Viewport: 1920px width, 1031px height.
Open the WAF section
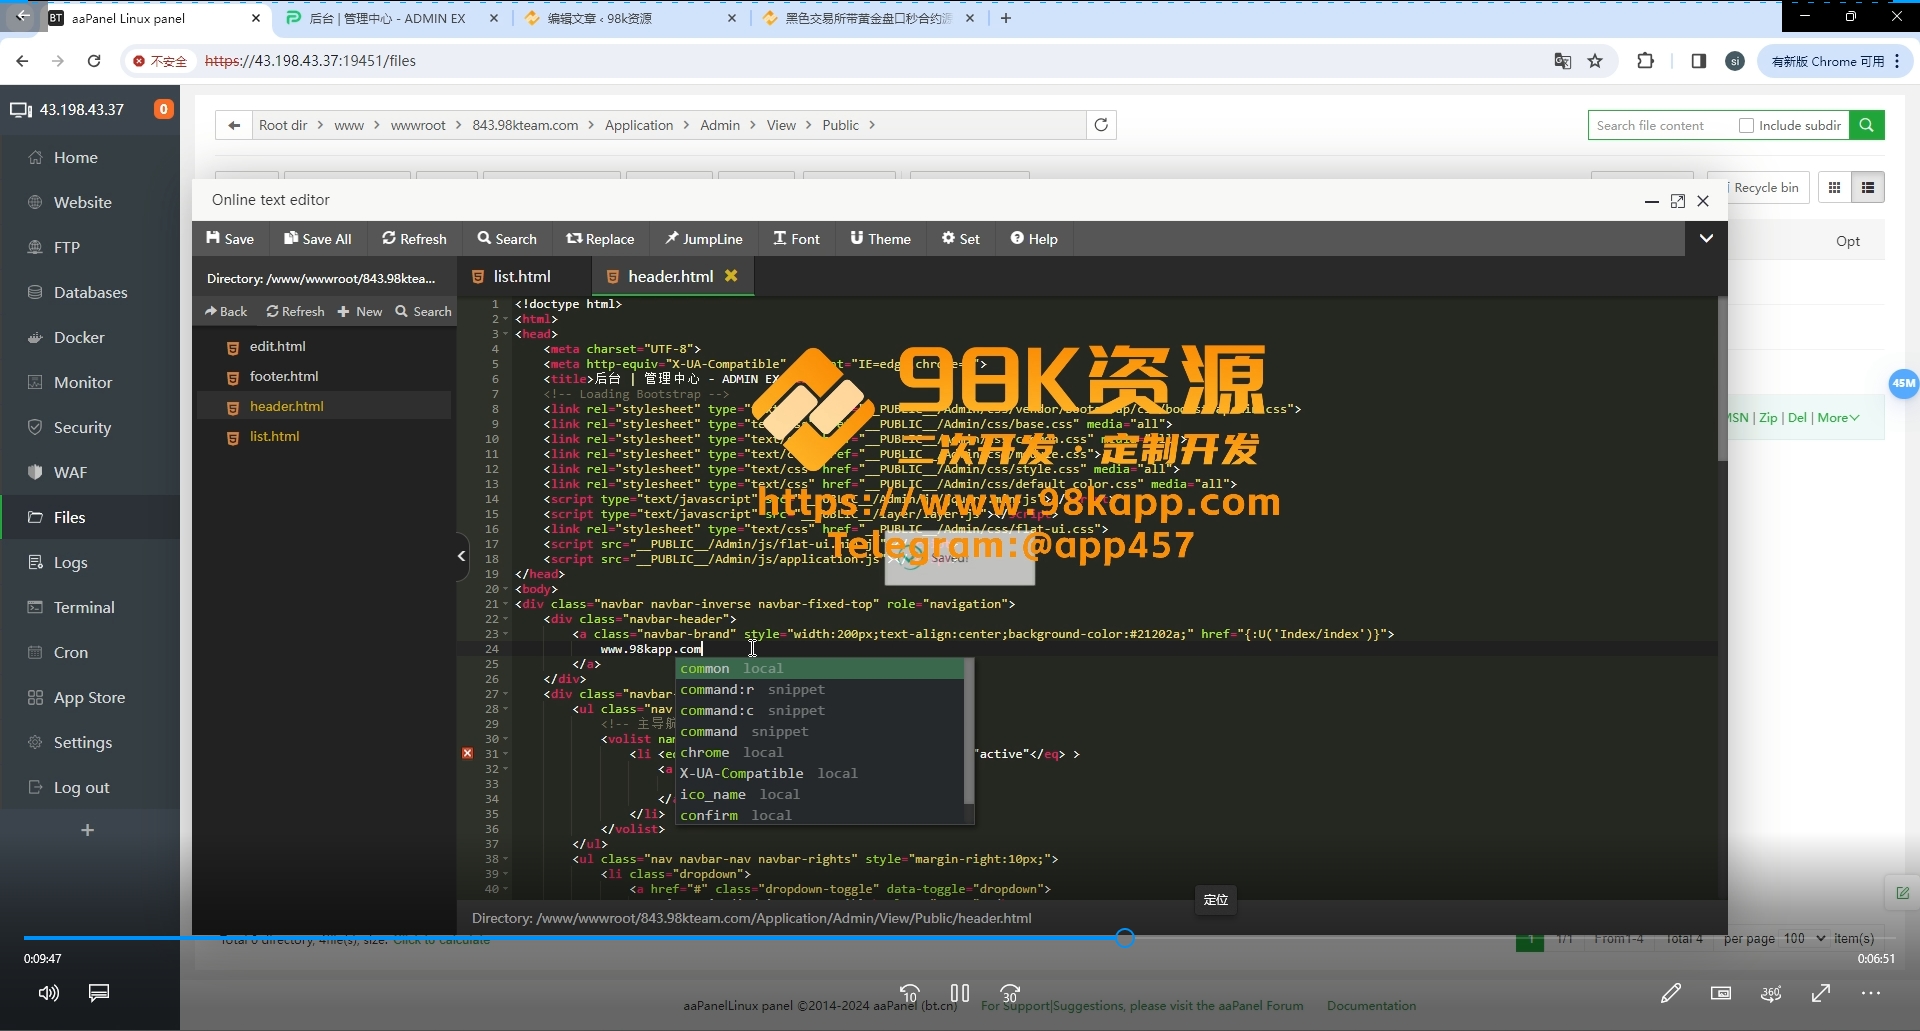point(70,472)
